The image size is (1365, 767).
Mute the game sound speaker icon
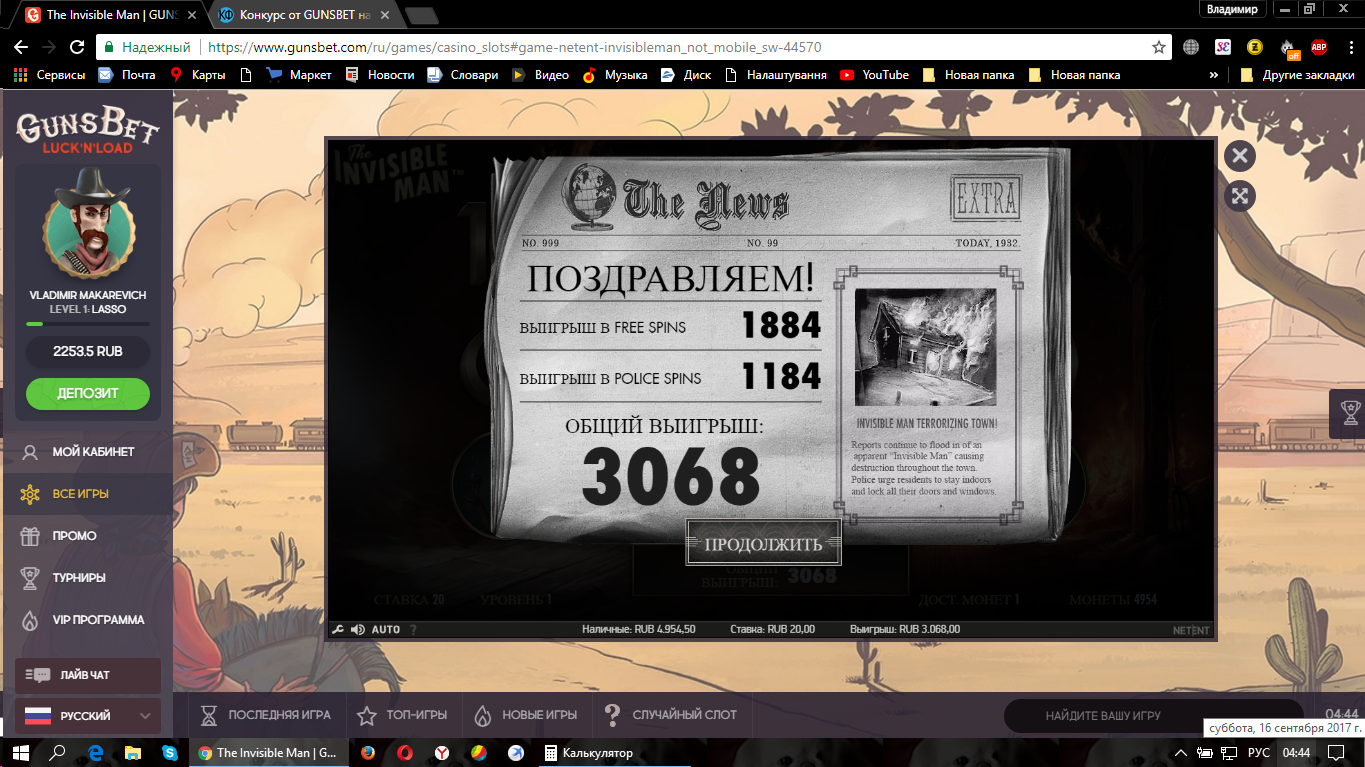[x=357, y=629]
